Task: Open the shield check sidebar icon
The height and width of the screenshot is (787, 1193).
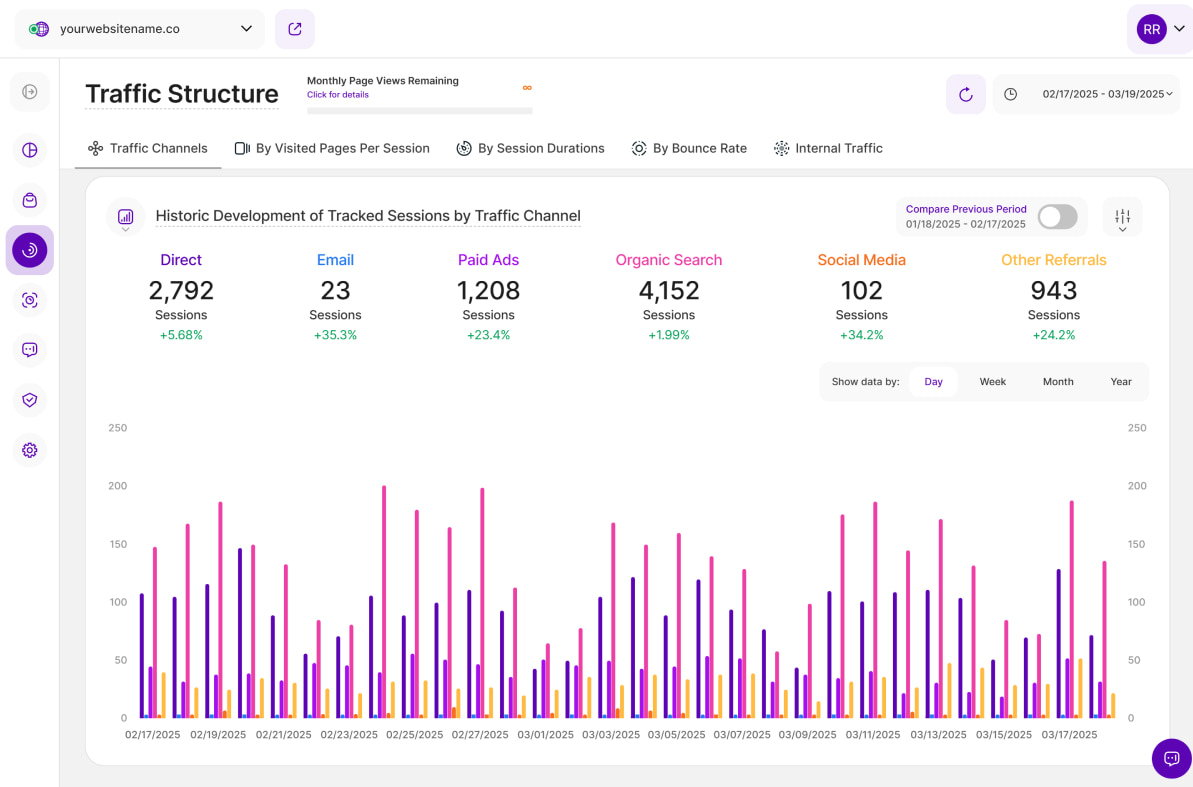Action: [30, 400]
